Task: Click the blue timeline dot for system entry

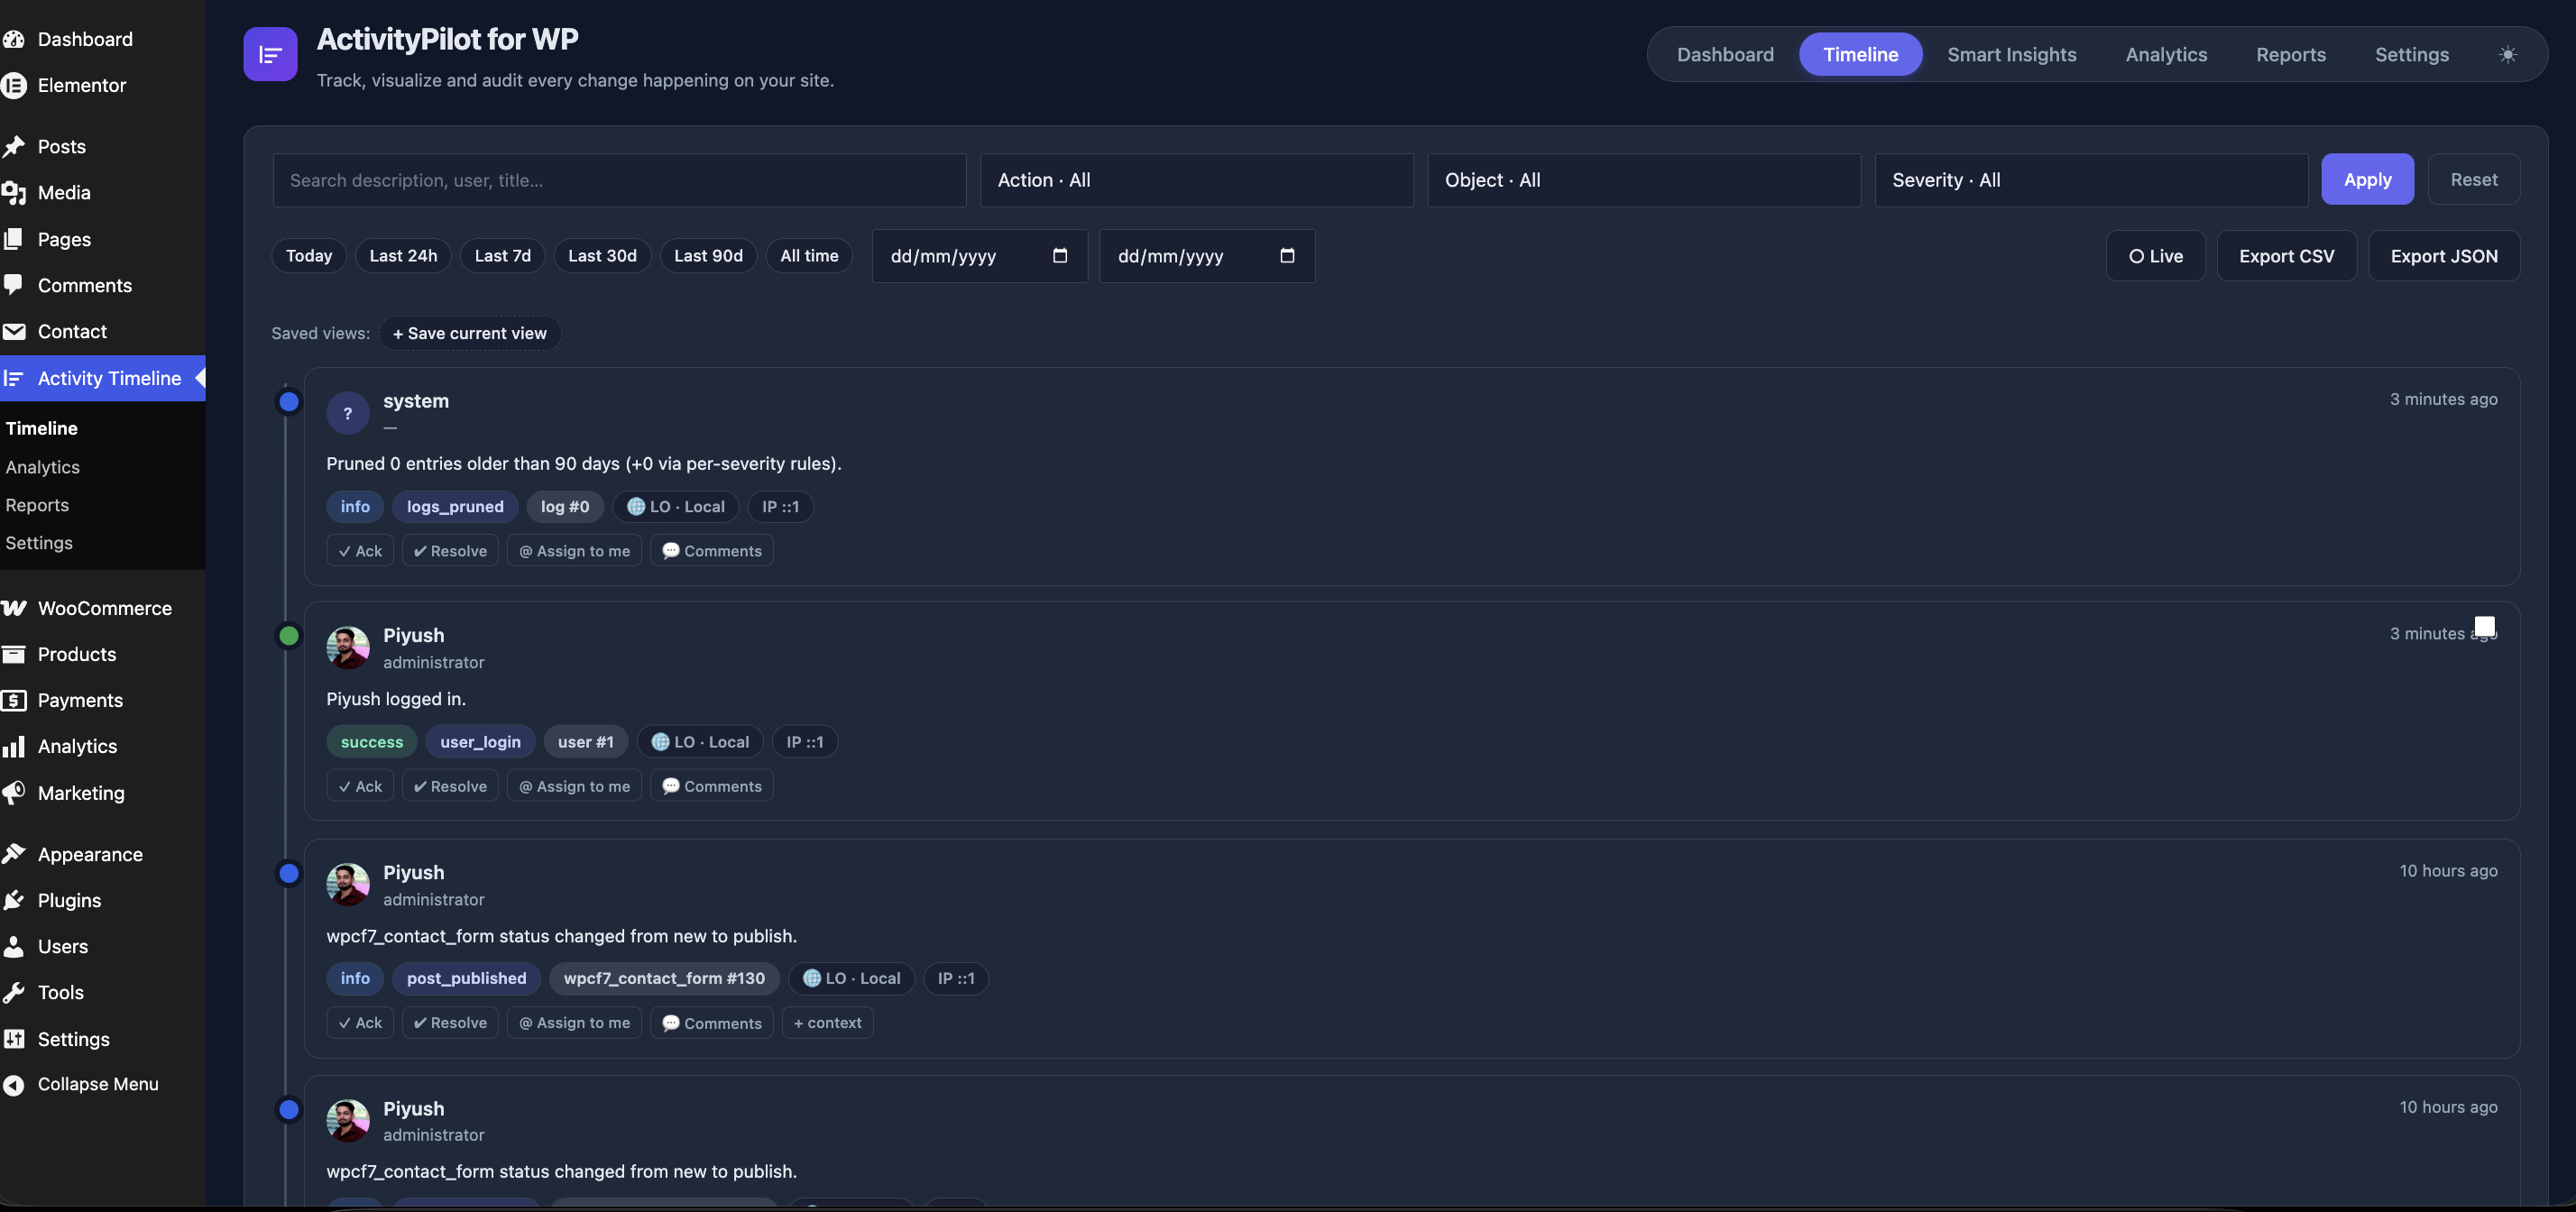Action: [x=289, y=402]
